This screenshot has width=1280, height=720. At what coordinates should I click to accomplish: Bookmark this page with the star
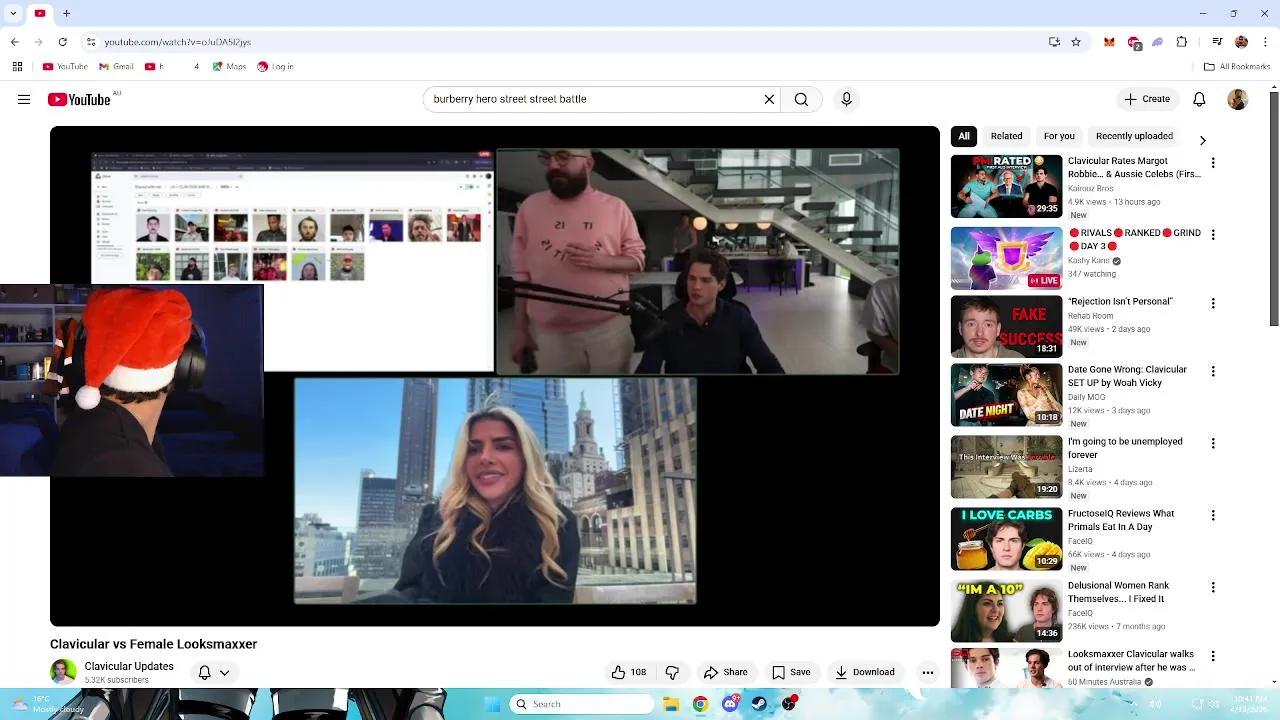click(x=1076, y=42)
